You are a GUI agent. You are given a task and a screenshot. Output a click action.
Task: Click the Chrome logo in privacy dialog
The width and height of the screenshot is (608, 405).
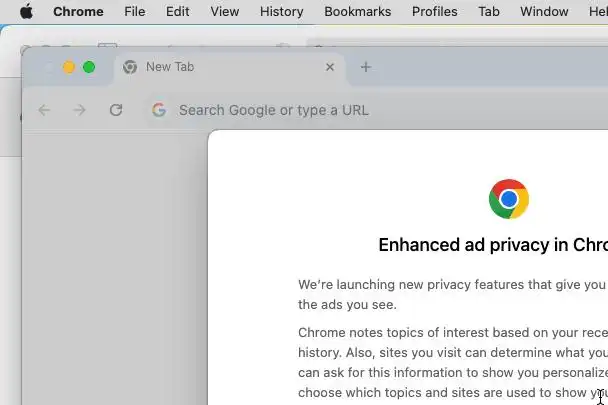(509, 199)
